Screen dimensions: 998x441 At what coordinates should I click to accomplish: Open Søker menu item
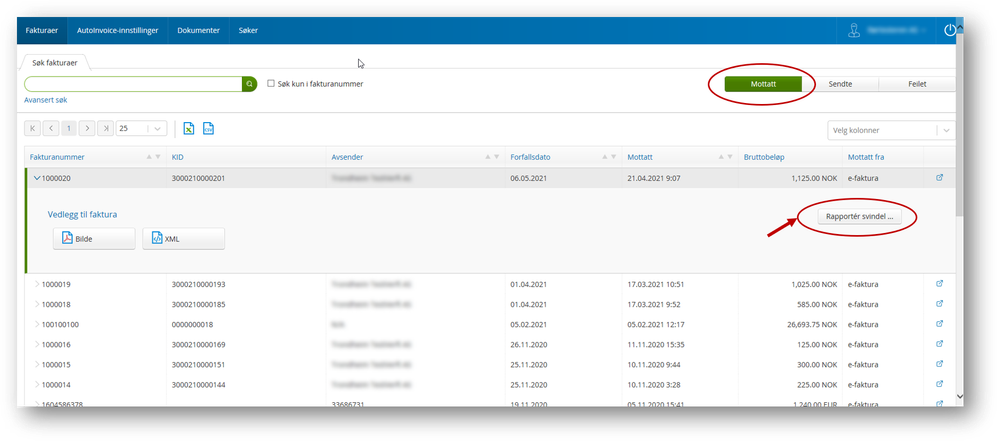(248, 31)
